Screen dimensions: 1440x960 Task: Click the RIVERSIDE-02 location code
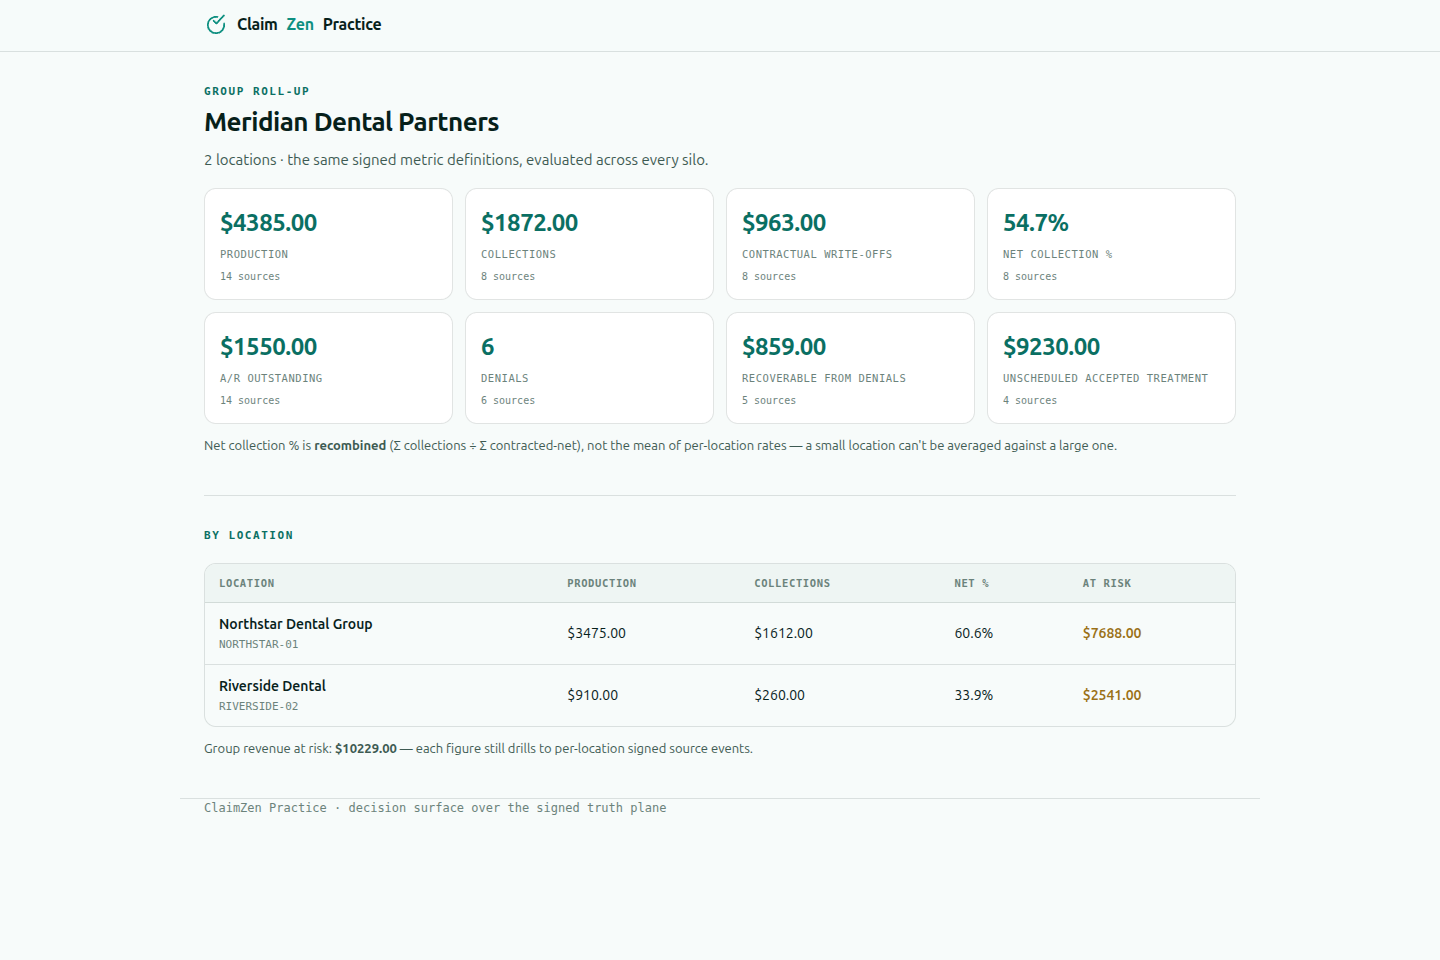(x=258, y=707)
